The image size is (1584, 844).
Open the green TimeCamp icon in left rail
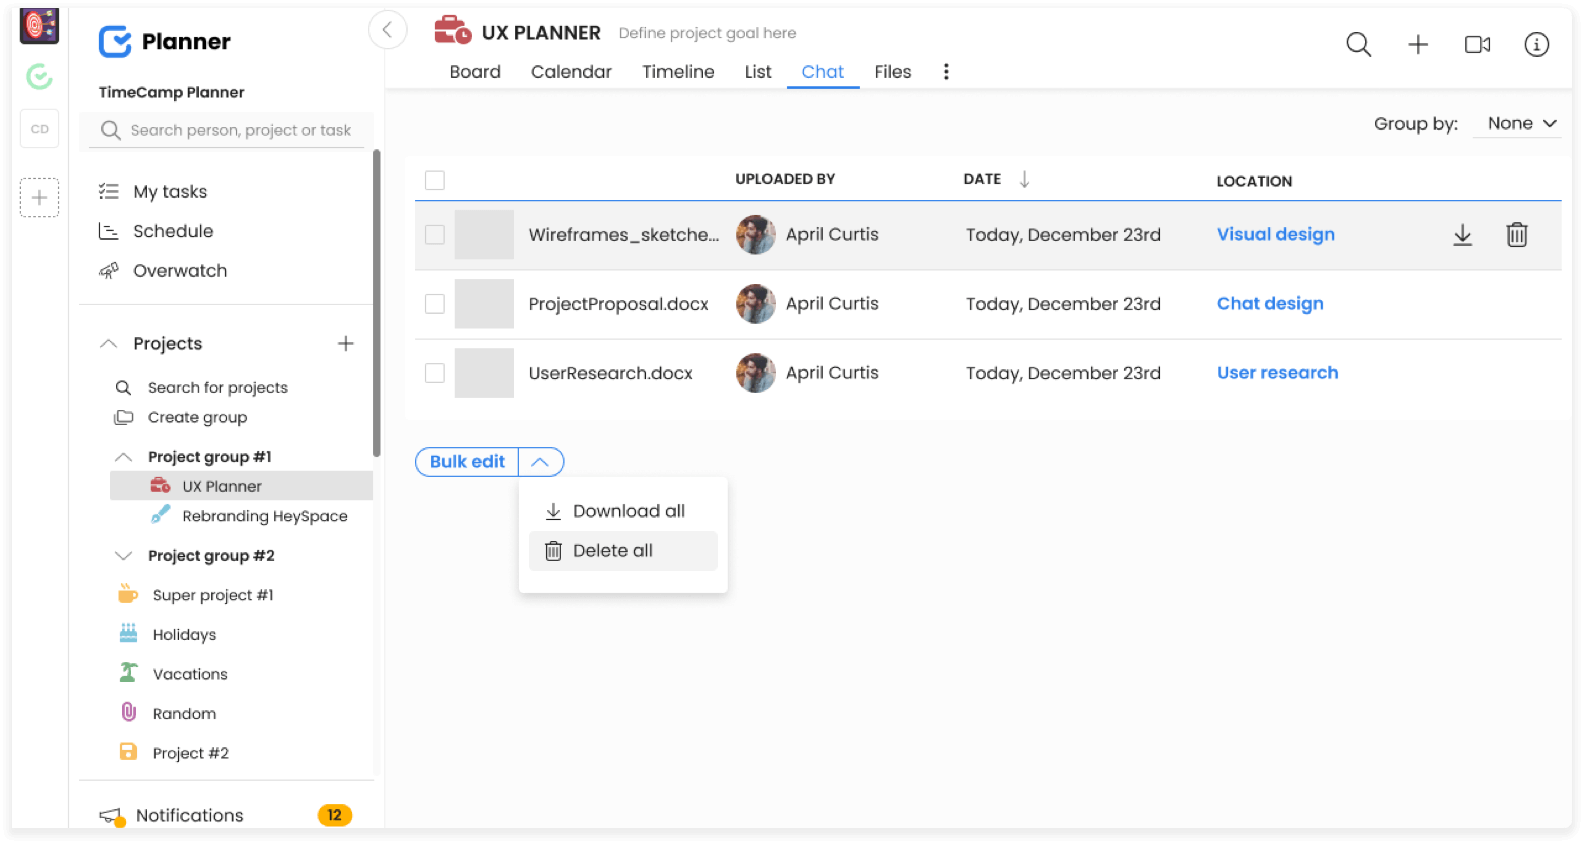pyautogui.click(x=39, y=76)
